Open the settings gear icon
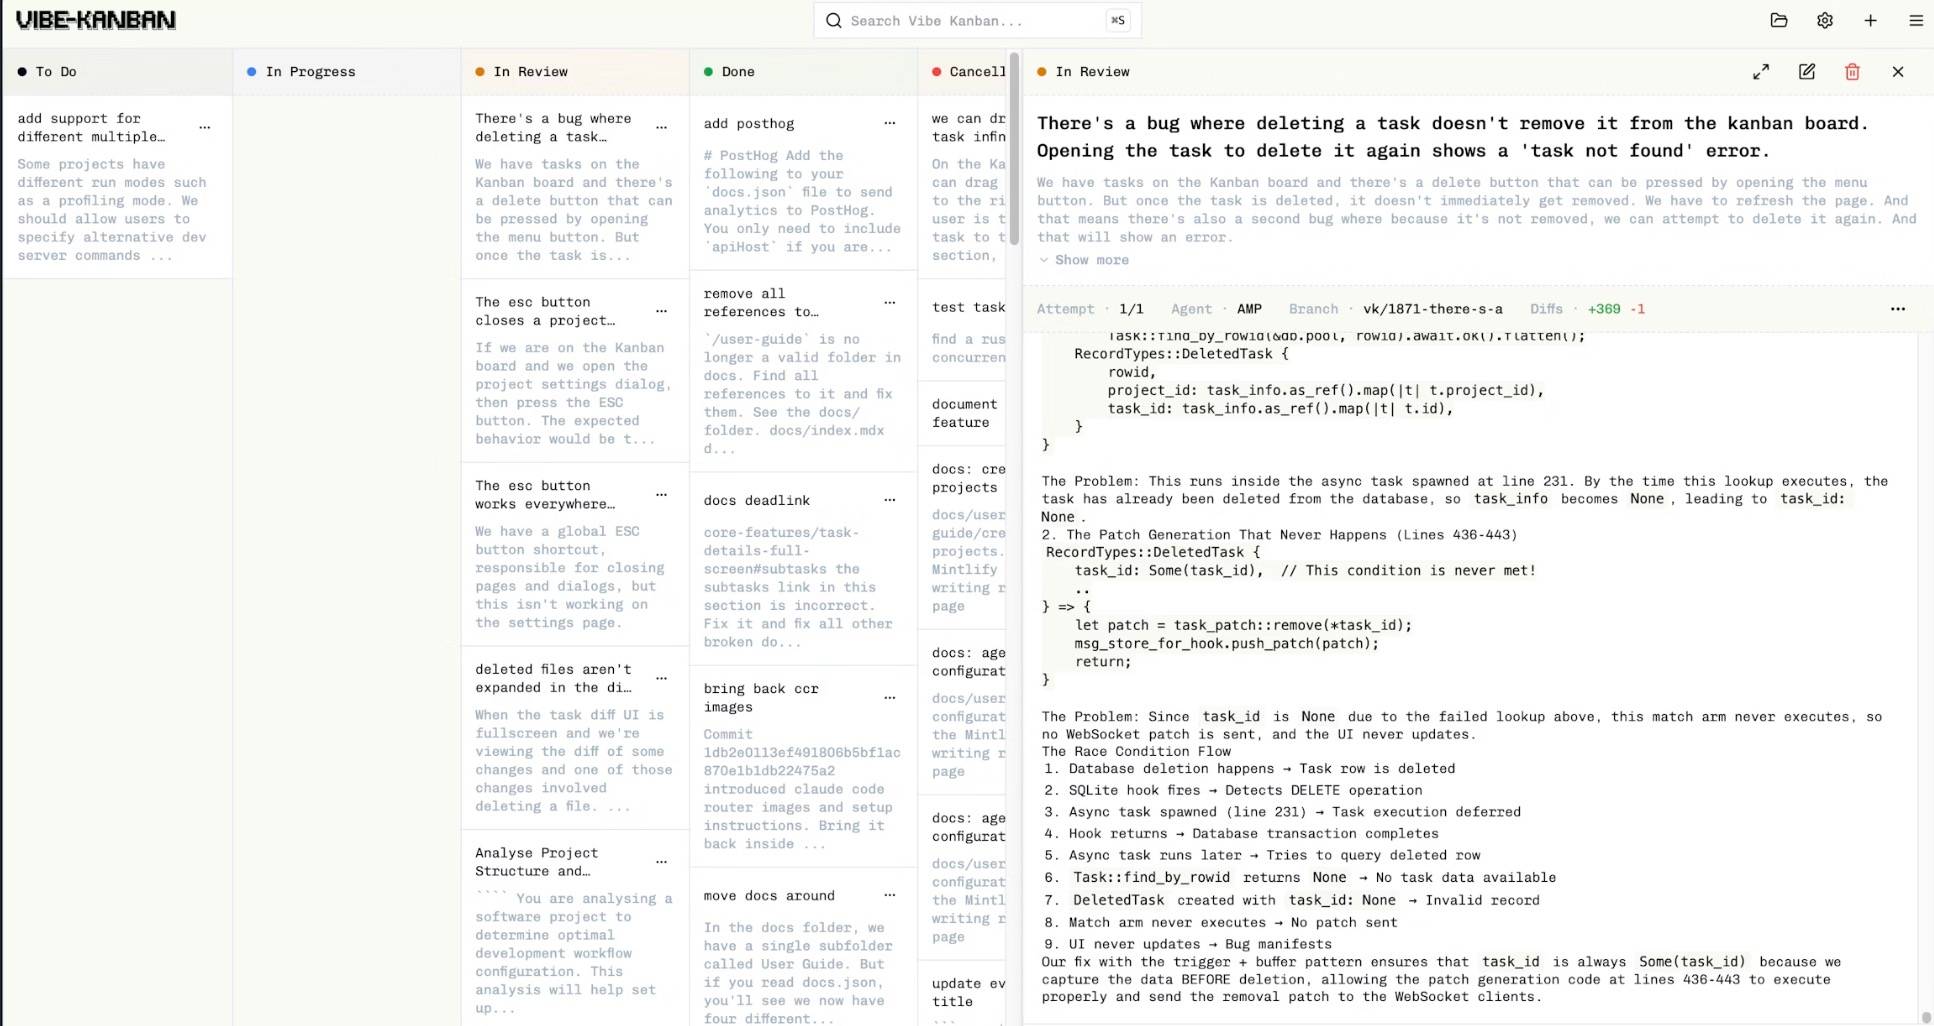1934x1026 pixels. point(1824,20)
